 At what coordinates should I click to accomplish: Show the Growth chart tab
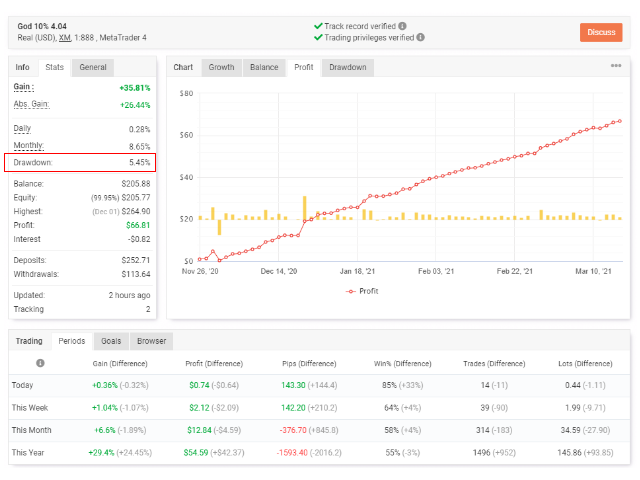(x=221, y=68)
